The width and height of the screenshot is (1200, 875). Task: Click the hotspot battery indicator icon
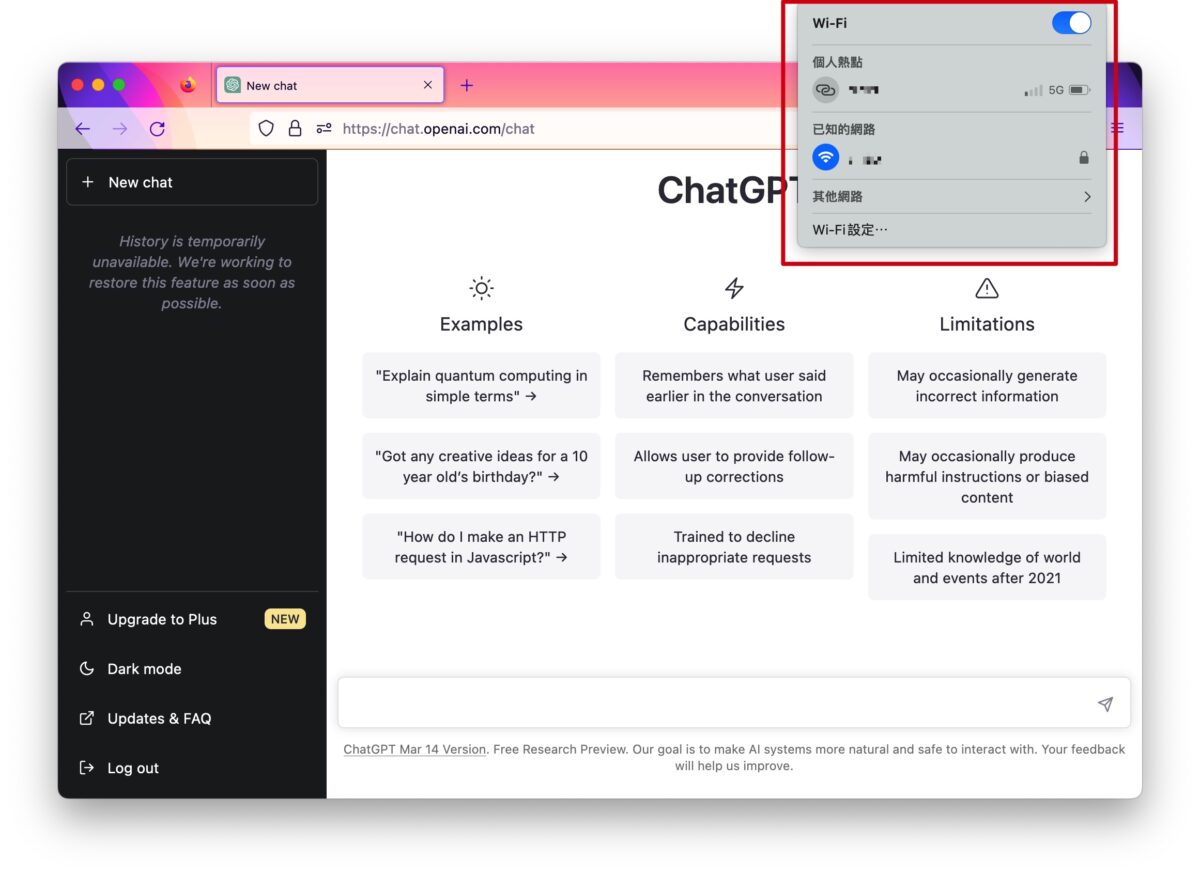click(1079, 90)
